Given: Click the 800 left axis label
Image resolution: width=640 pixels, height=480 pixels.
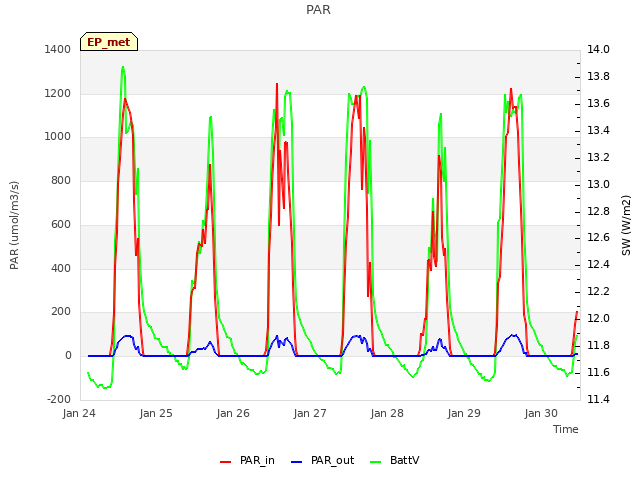Looking at the screenshot, I should click(x=61, y=180).
